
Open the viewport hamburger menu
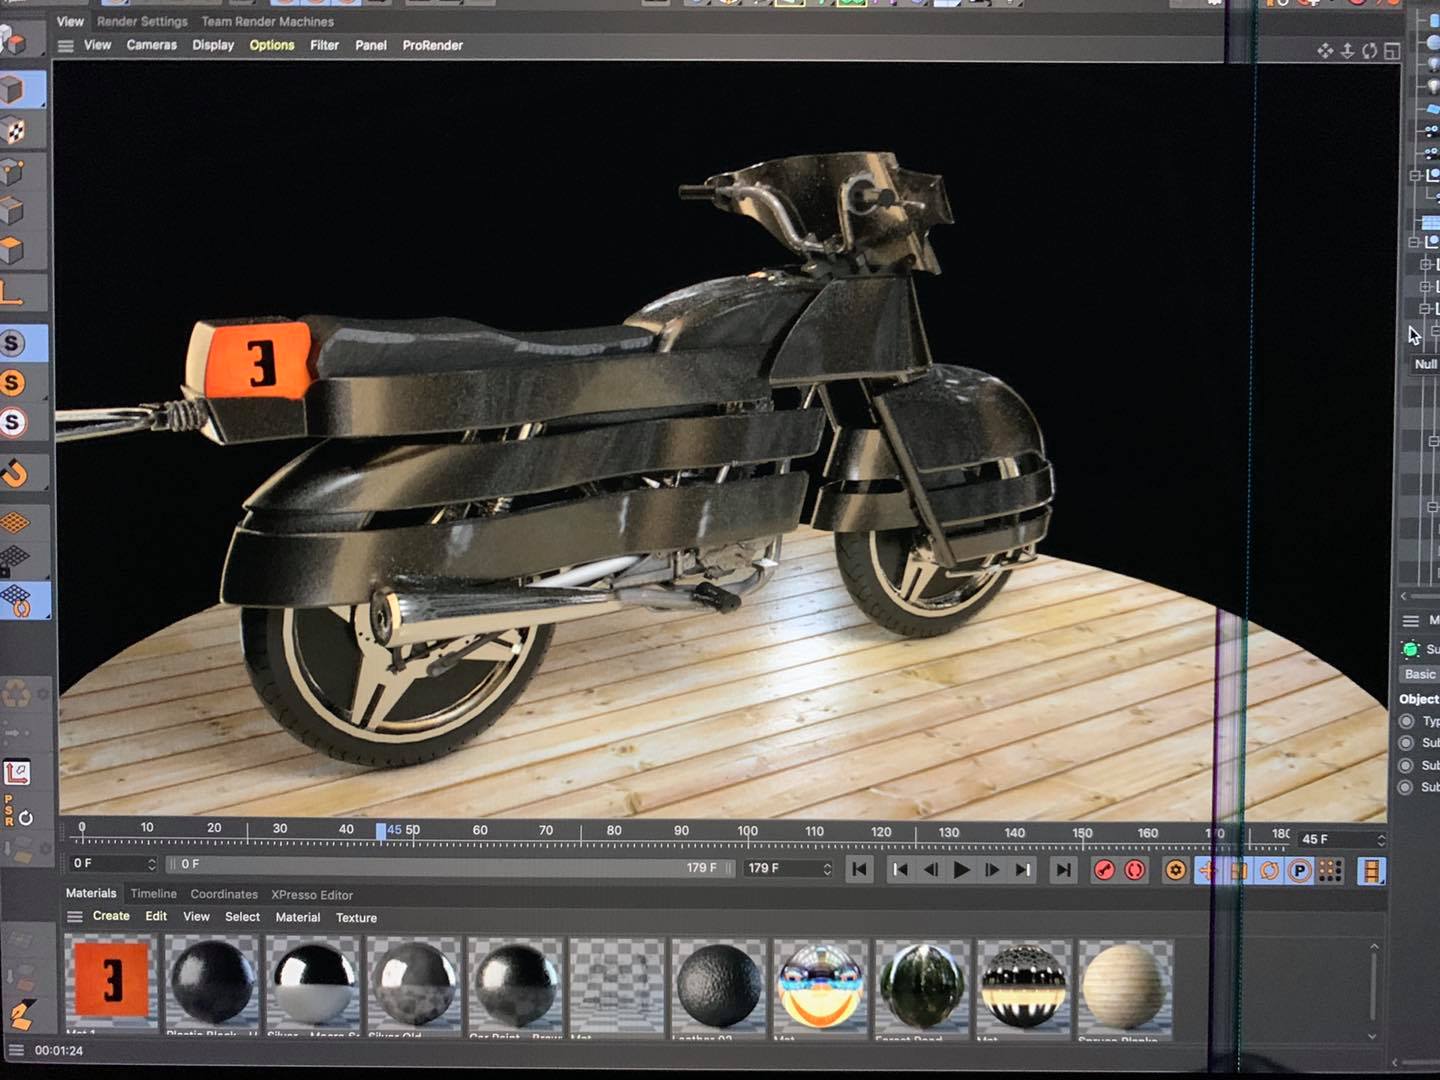pyautogui.click(x=66, y=46)
